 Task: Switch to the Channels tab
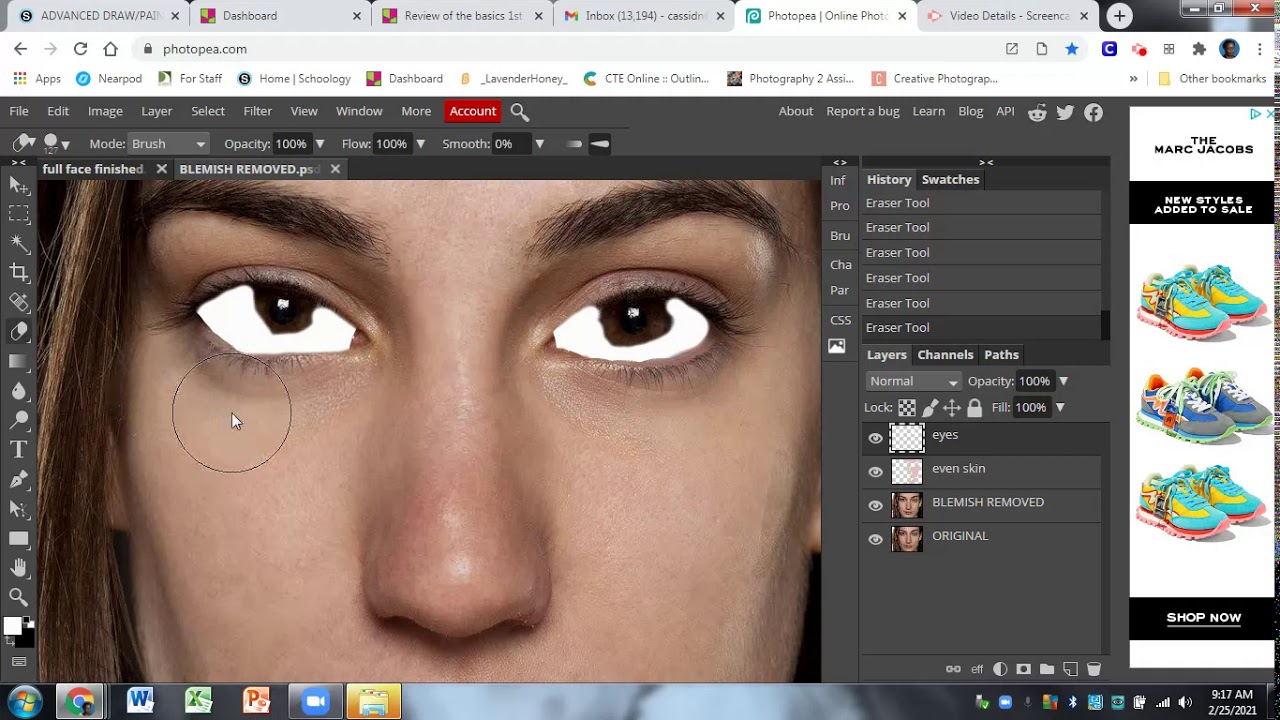click(945, 354)
